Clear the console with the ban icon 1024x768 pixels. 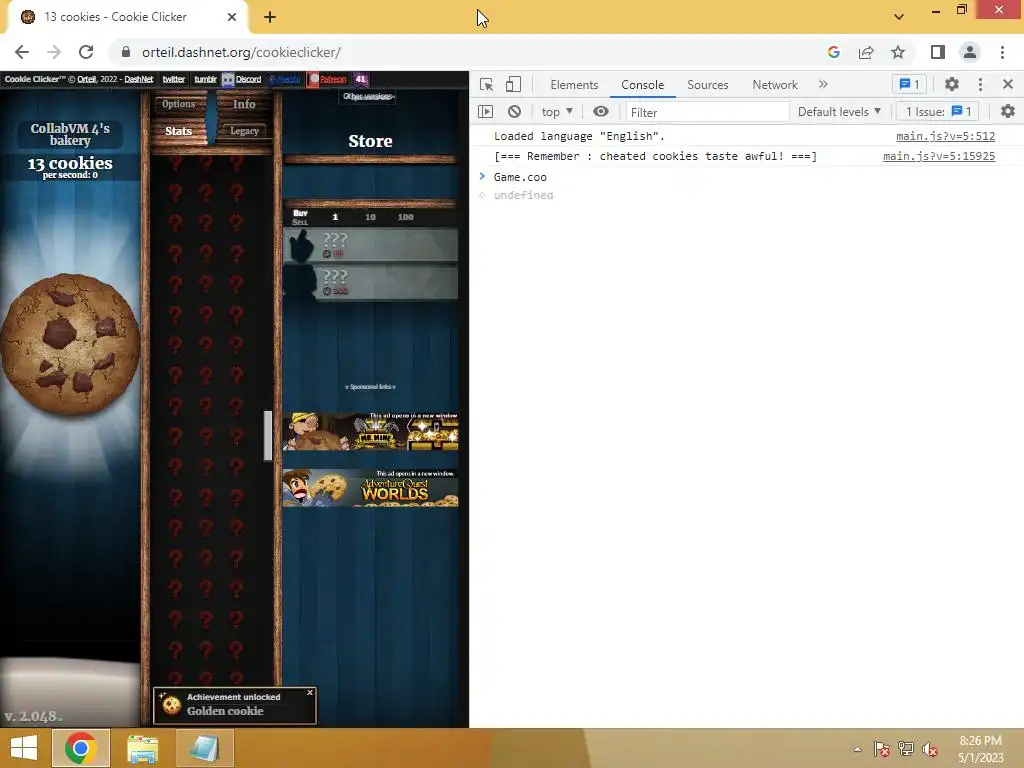[515, 112]
